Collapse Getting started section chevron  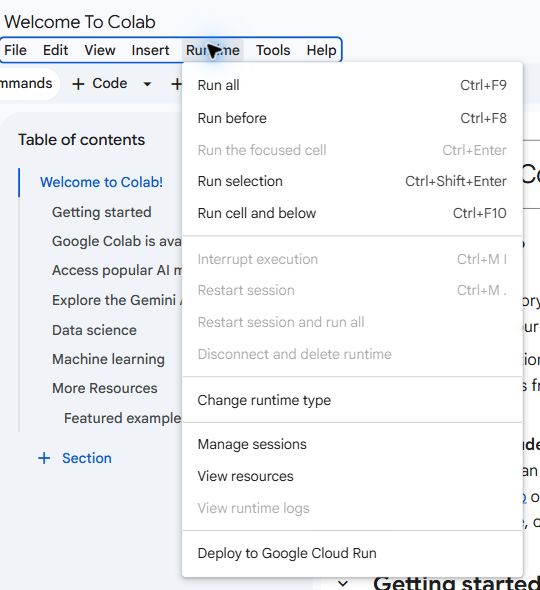(343, 584)
